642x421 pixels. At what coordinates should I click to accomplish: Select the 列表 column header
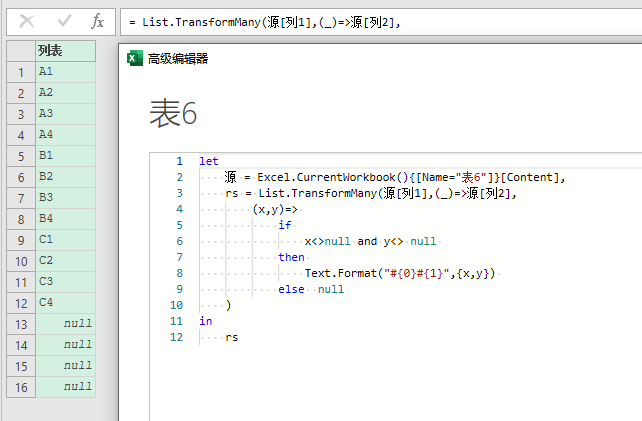pyautogui.click(x=66, y=51)
